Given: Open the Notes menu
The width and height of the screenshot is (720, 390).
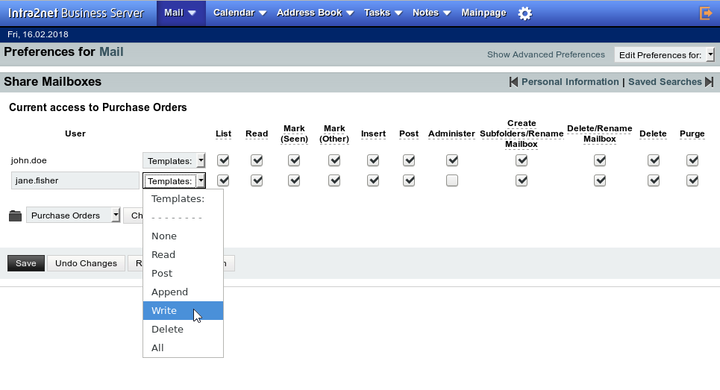Looking at the screenshot, I should 431,13.
